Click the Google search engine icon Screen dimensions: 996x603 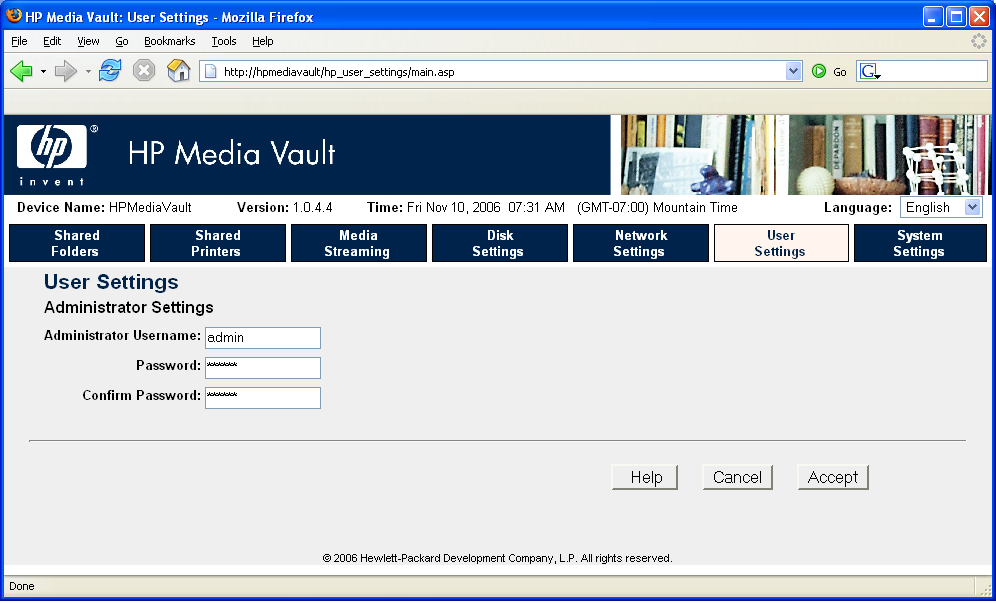tap(869, 71)
